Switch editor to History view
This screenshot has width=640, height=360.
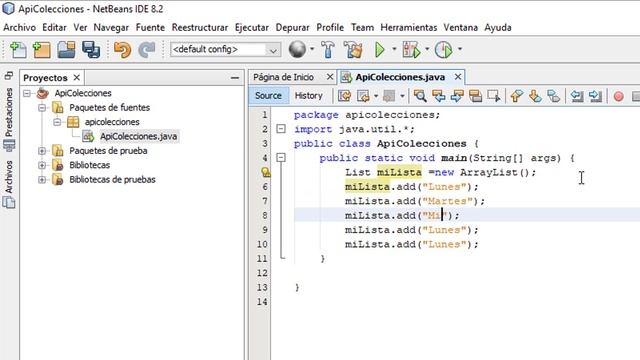(x=309, y=96)
